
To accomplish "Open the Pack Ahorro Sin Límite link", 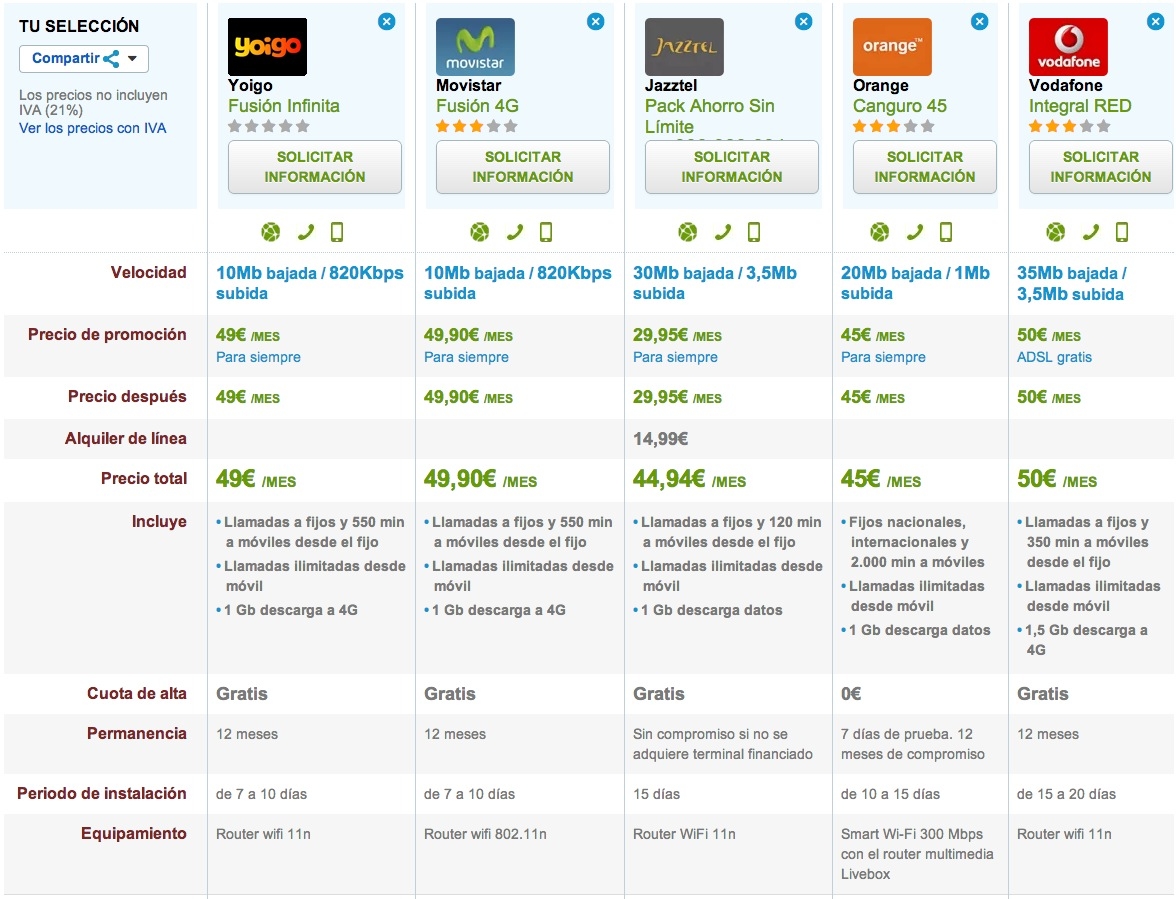I will [x=710, y=116].
